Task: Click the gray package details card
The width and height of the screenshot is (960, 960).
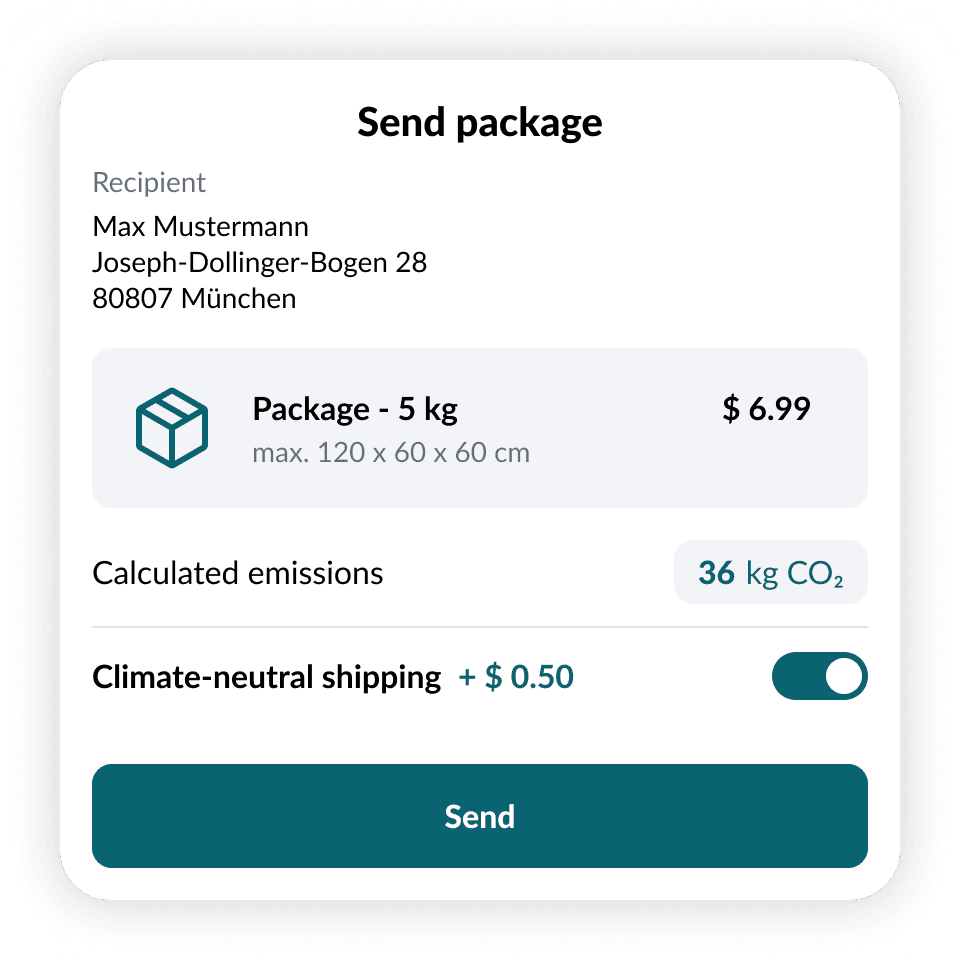Action: tap(480, 427)
